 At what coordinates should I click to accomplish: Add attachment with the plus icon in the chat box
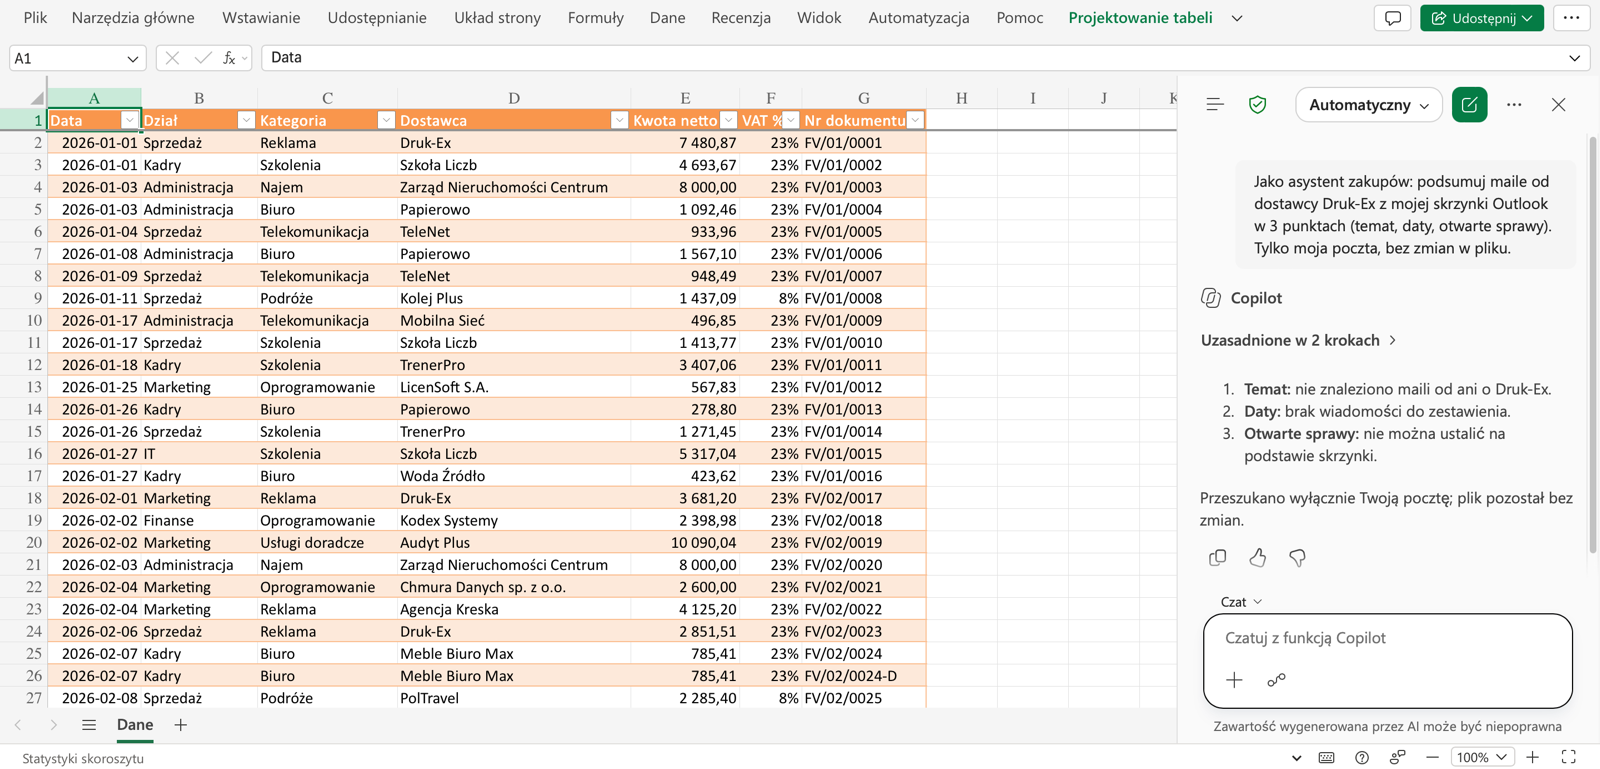tap(1234, 680)
